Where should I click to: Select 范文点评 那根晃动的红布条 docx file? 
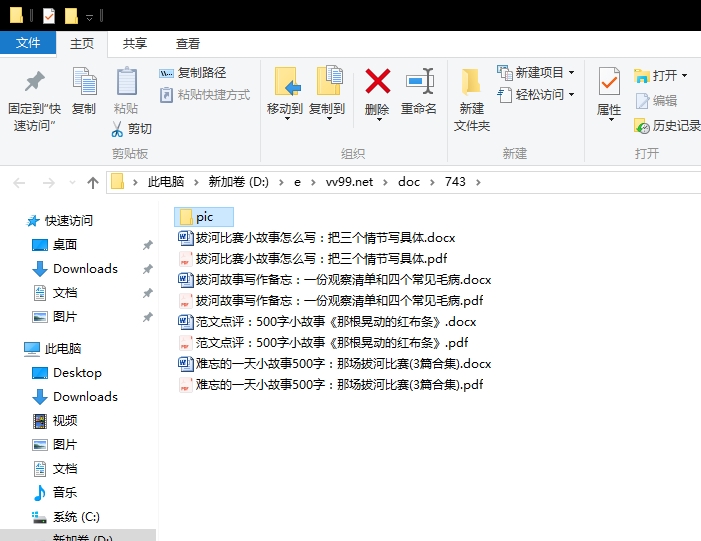click(x=327, y=322)
